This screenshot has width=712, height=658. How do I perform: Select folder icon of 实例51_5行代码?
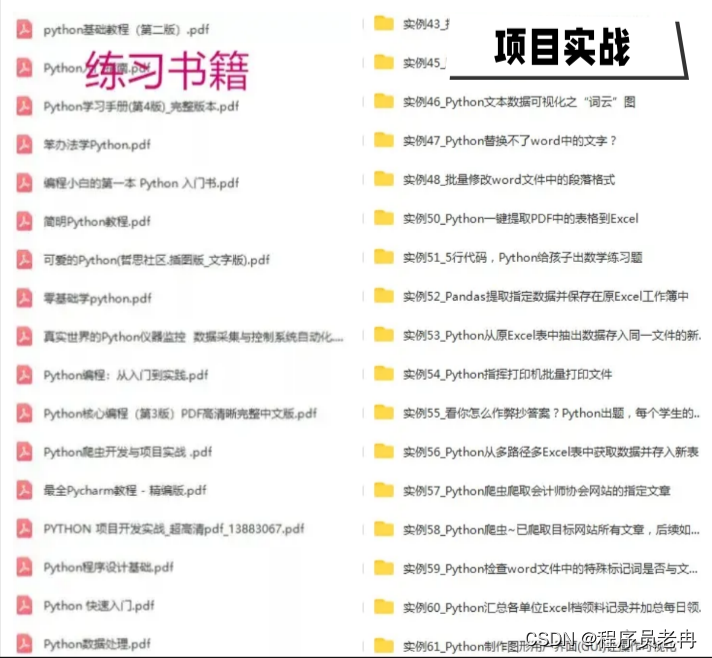(x=384, y=257)
